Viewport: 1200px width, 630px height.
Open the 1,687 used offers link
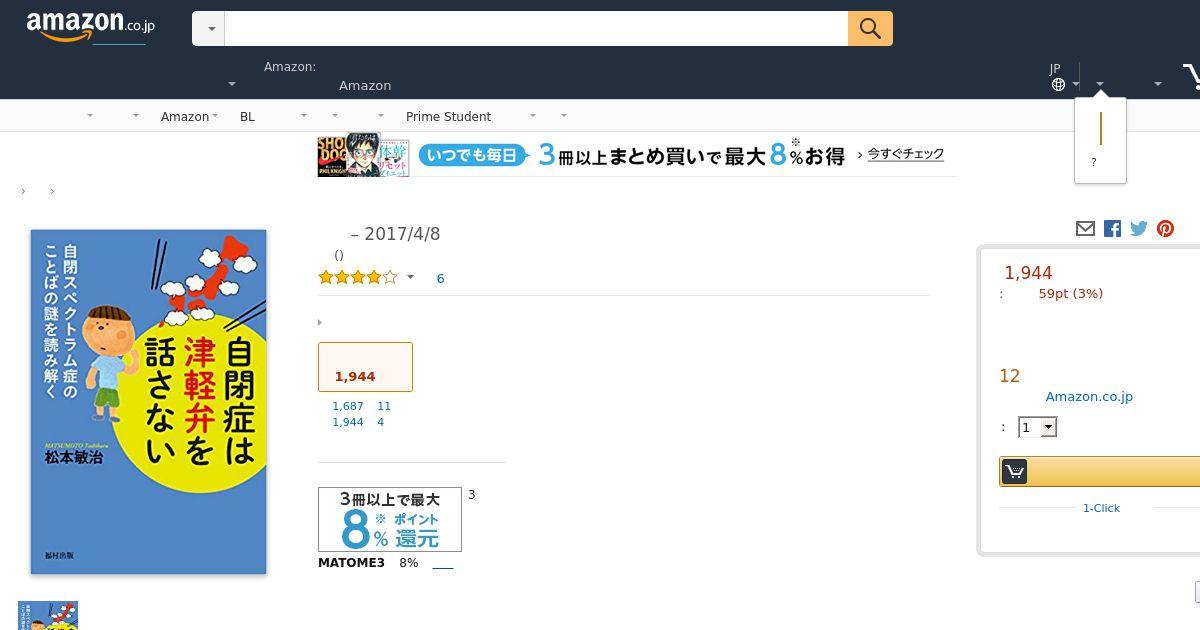click(347, 406)
